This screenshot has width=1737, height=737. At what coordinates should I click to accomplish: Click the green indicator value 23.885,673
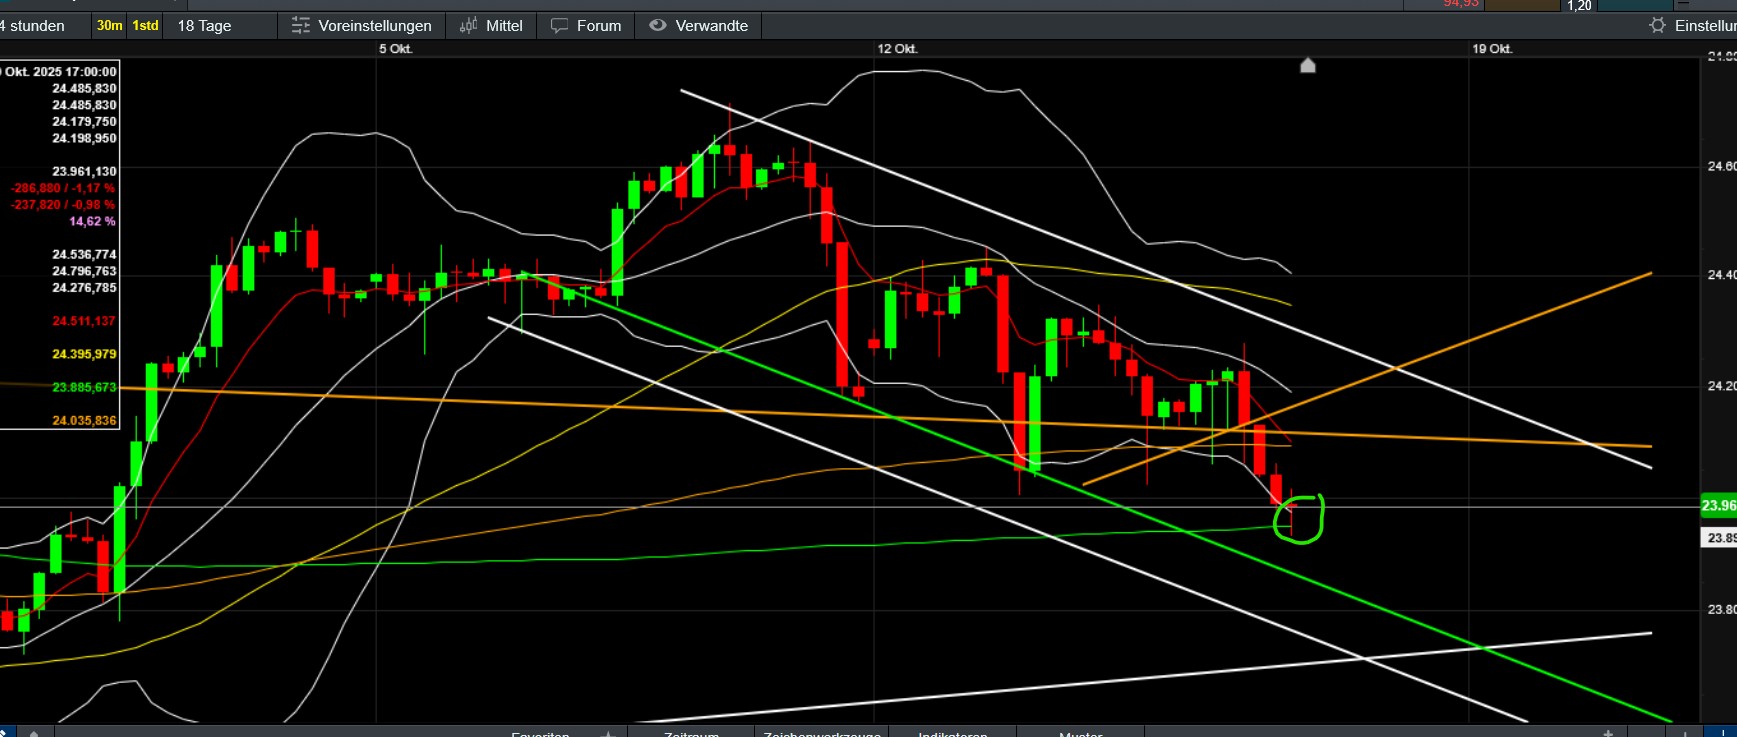click(x=84, y=388)
